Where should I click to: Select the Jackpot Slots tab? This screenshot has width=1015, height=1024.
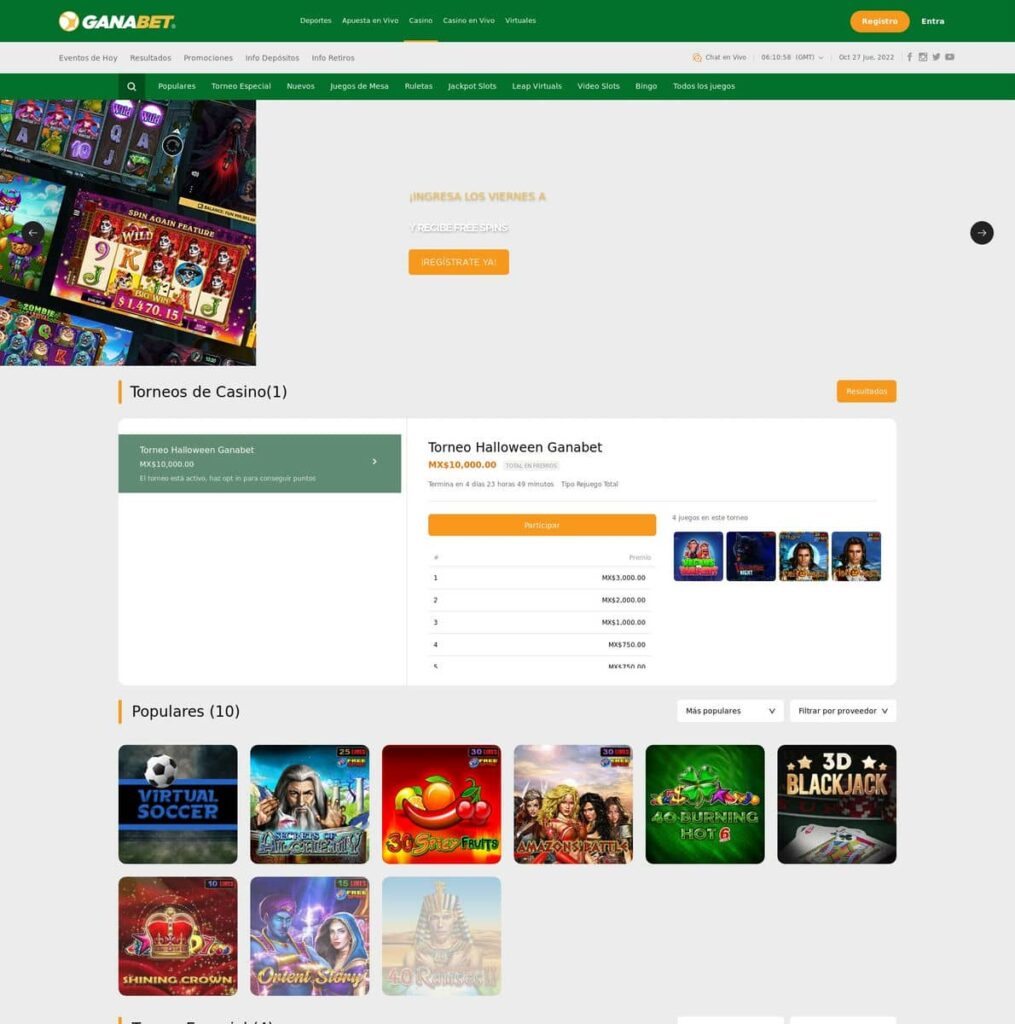point(472,86)
